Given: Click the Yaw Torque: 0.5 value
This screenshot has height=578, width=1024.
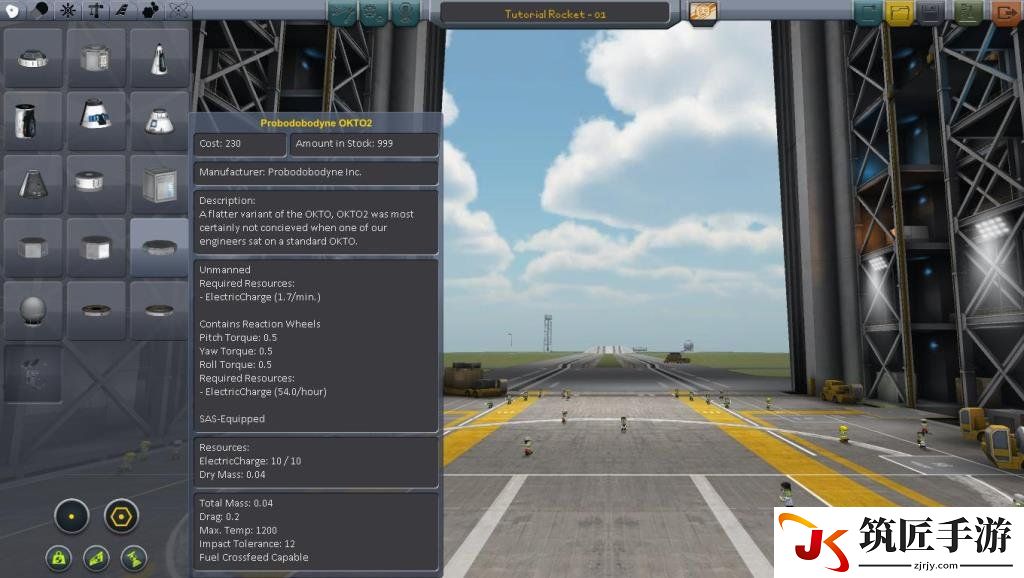Looking at the screenshot, I should [x=236, y=351].
